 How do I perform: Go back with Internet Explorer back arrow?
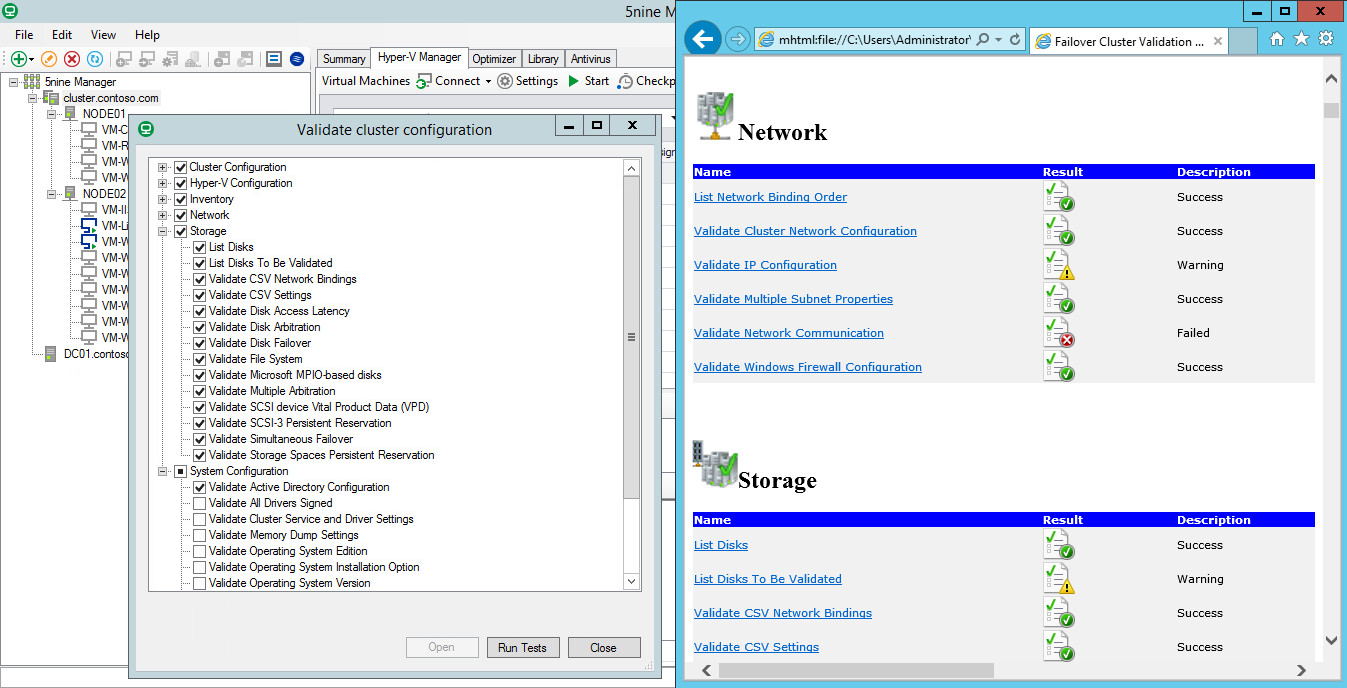point(705,39)
